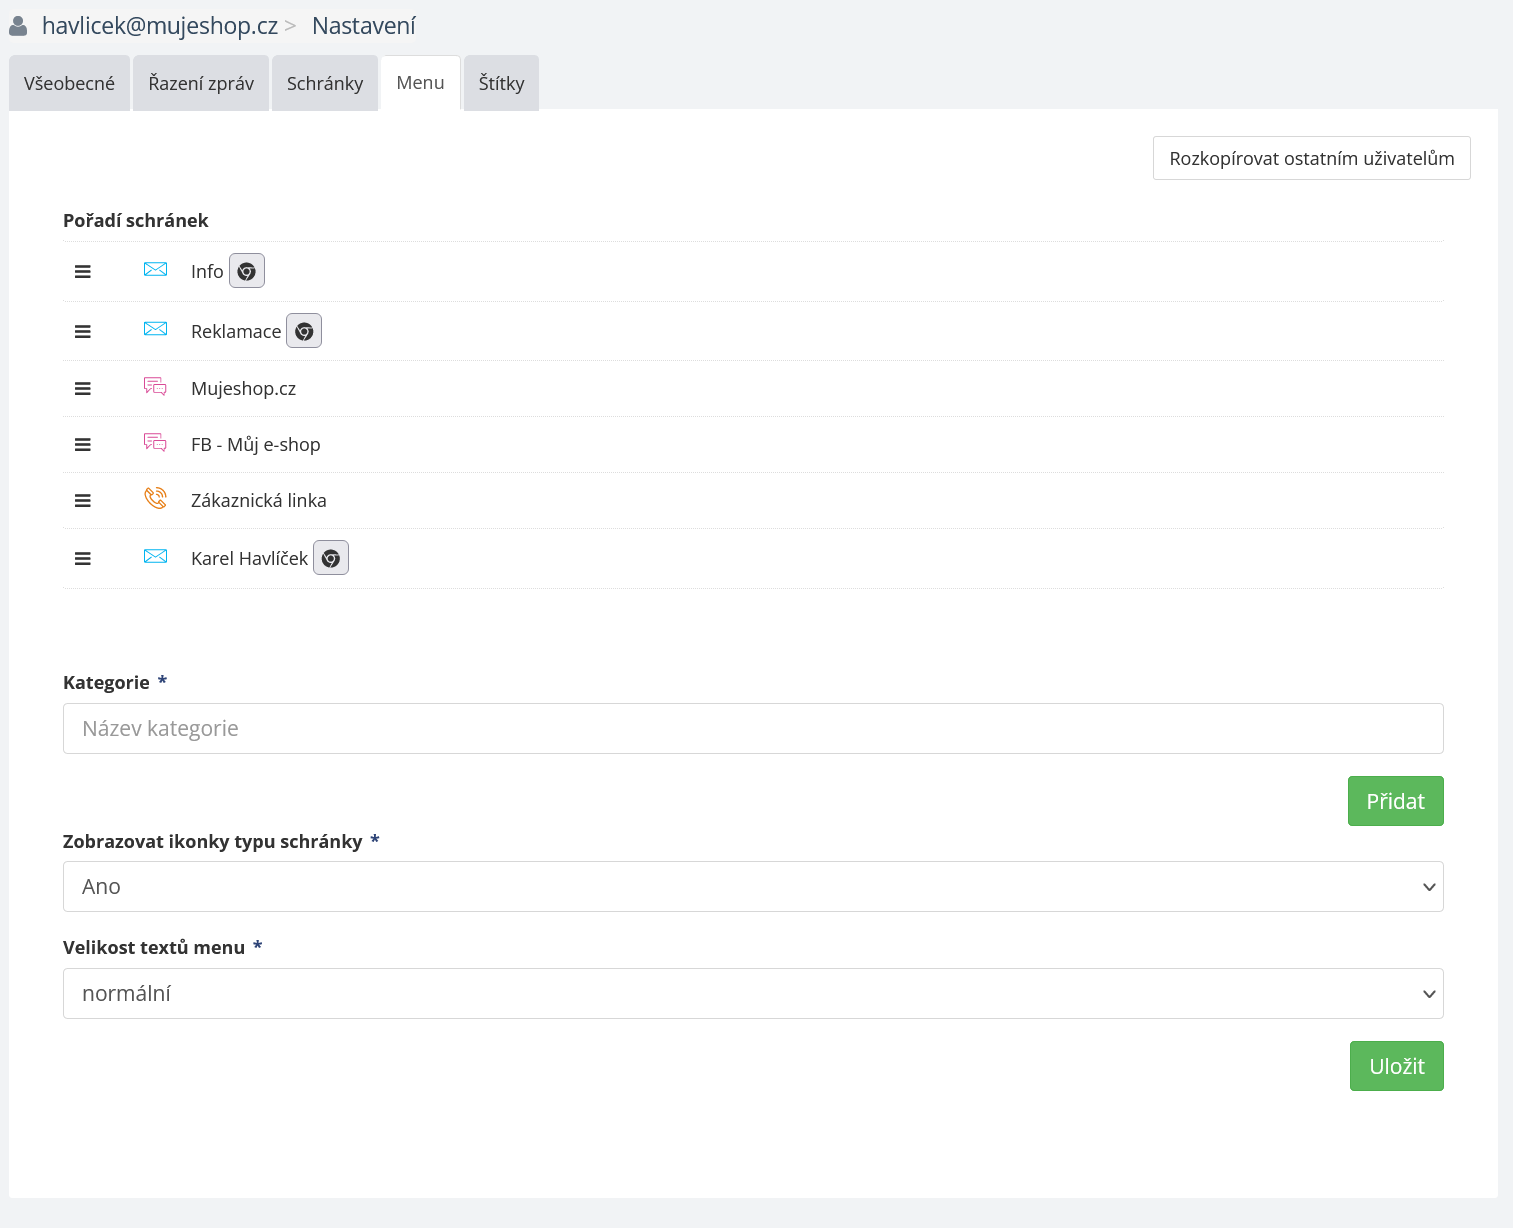This screenshot has height=1228, width=1513.
Task: Go to the Štítky tab
Action: click(501, 83)
